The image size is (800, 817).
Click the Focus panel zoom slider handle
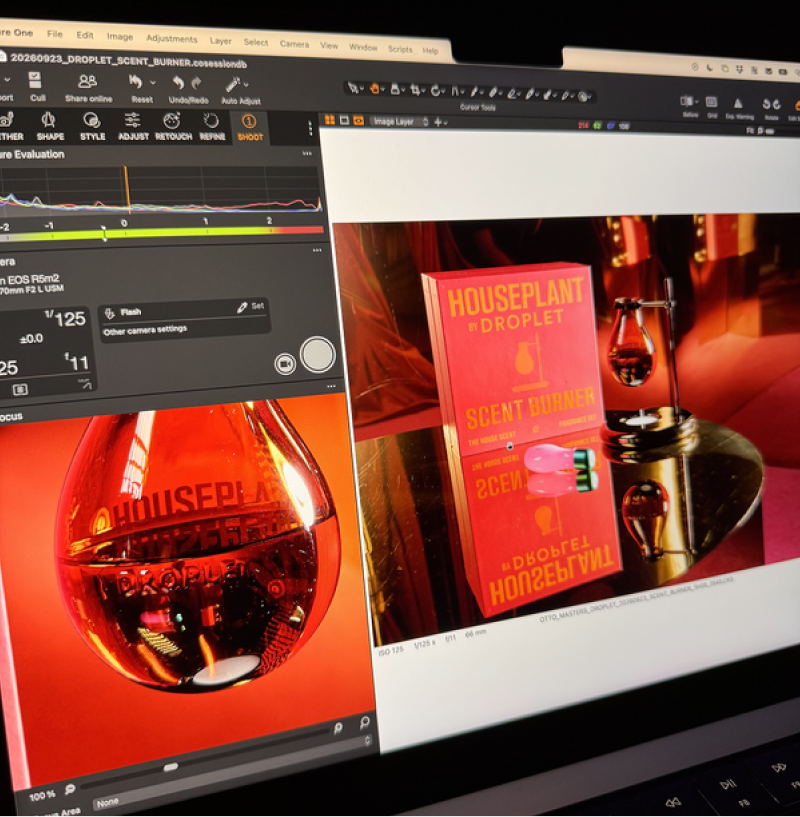(170, 767)
